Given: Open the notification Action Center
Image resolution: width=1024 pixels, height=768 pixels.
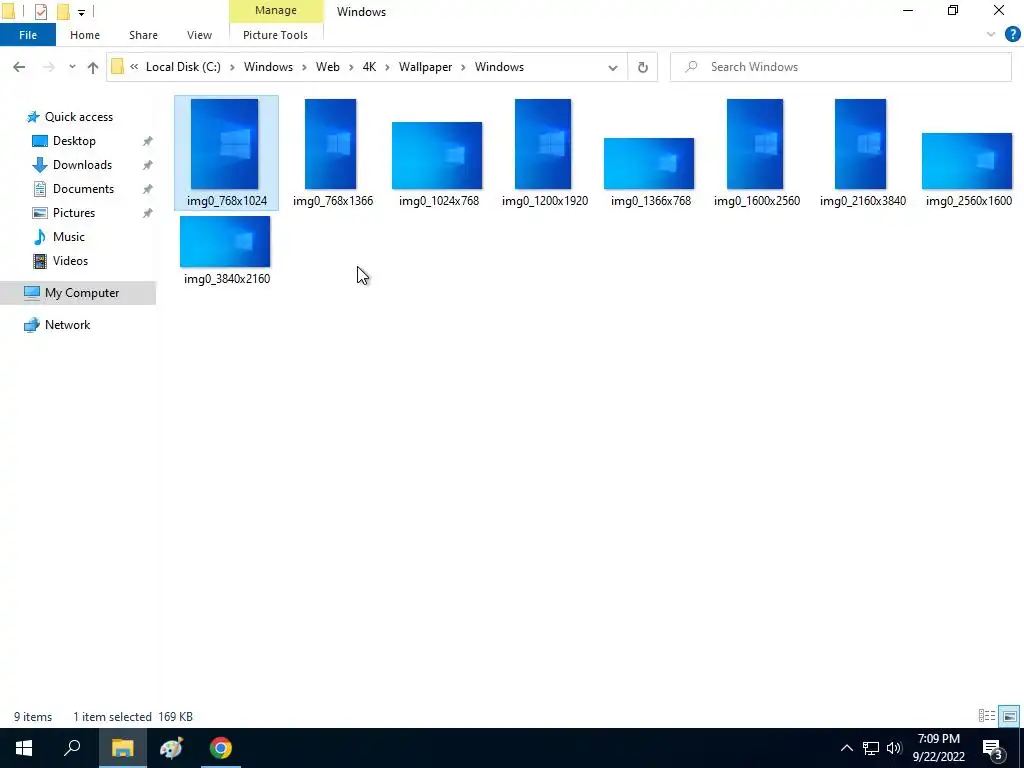Looking at the screenshot, I should pos(993,750).
